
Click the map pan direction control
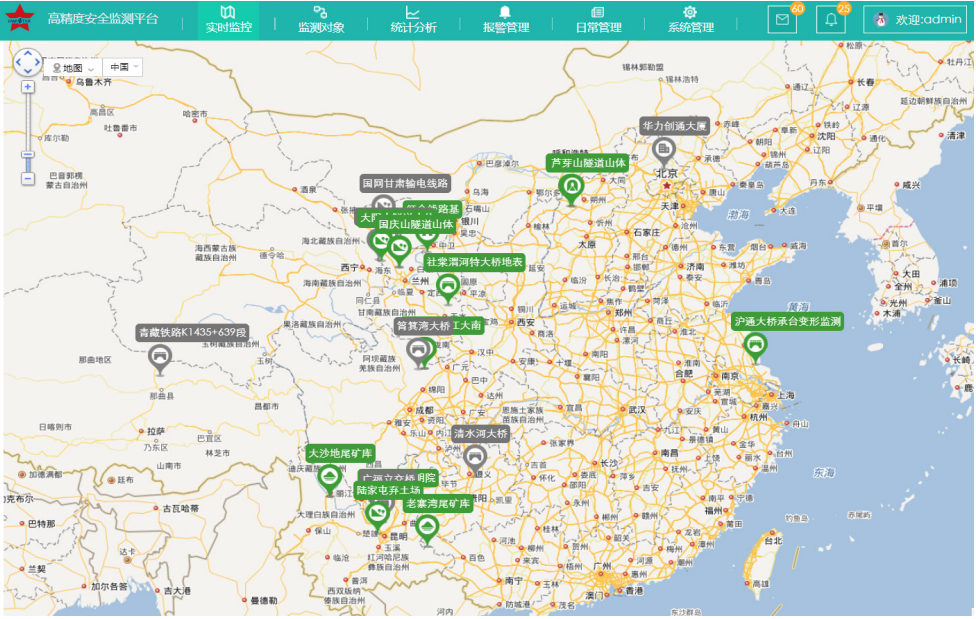pyautogui.click(x=28, y=62)
